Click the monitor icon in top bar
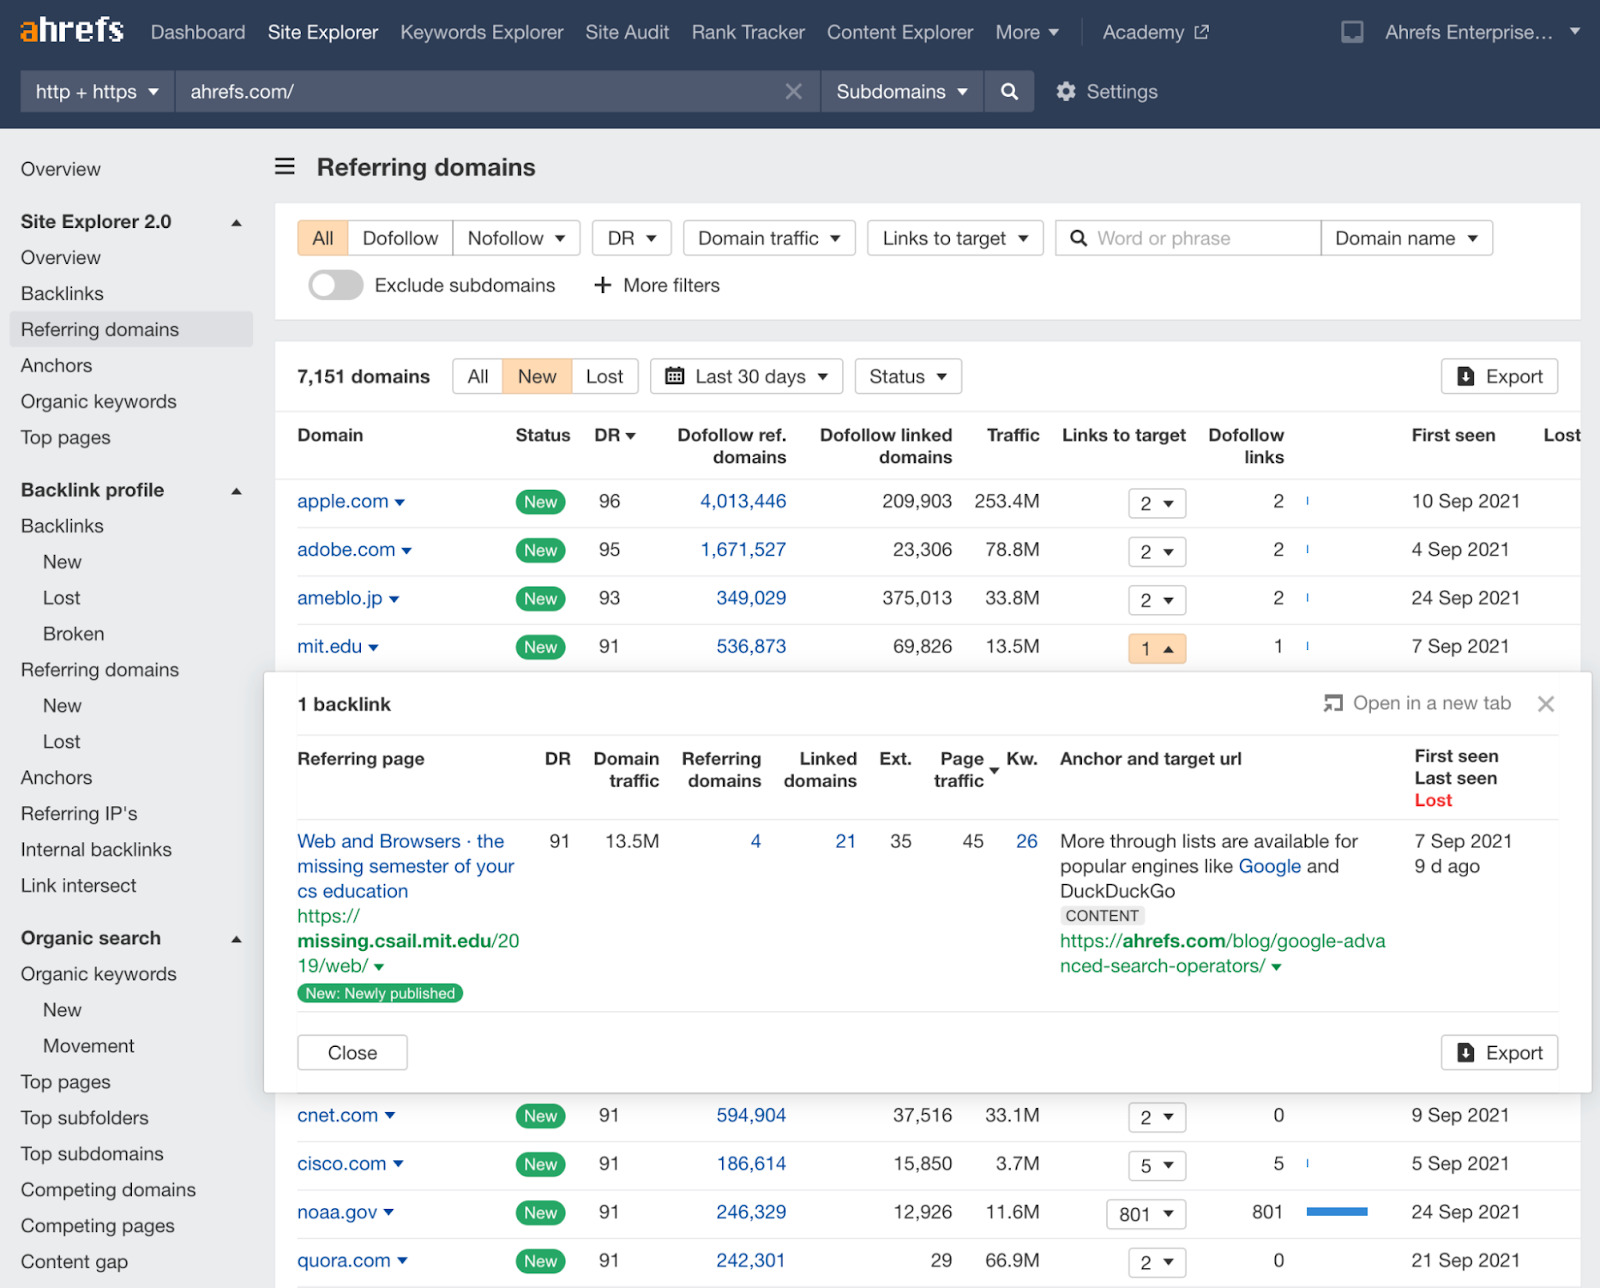1600x1288 pixels. click(x=1352, y=32)
